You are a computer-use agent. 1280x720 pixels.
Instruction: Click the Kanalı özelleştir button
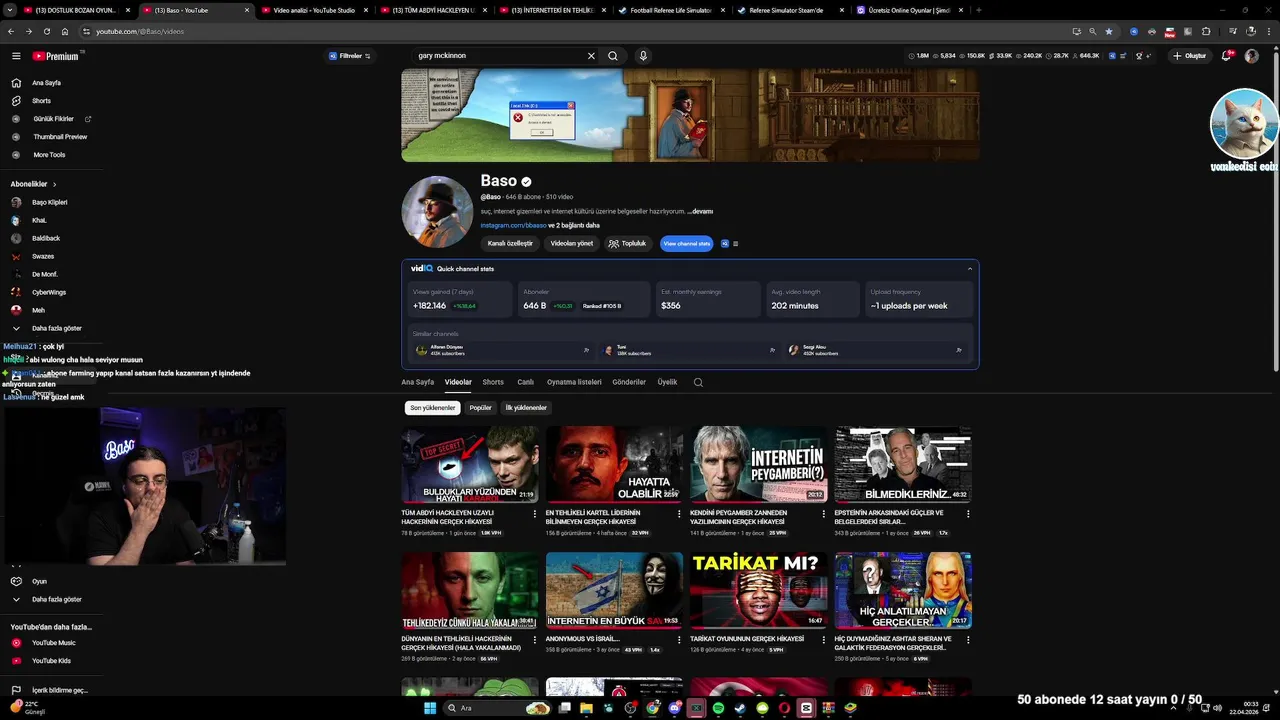click(x=510, y=243)
